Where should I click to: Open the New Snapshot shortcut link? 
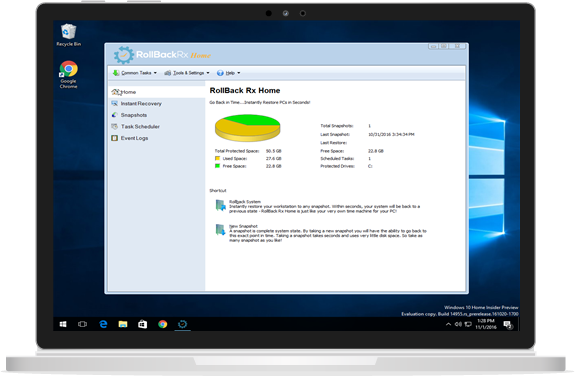point(243,226)
